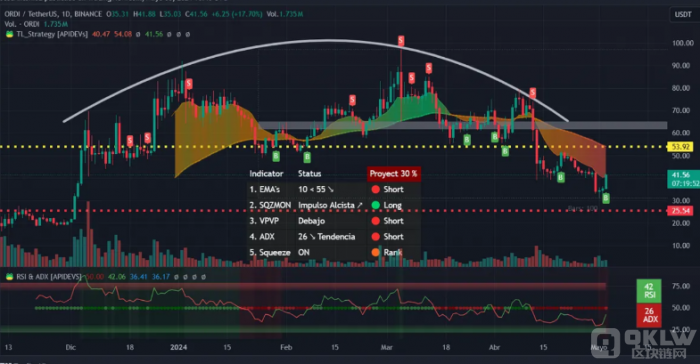
Task: Click the Mar date axis label
Action: pyautogui.click(x=386, y=347)
